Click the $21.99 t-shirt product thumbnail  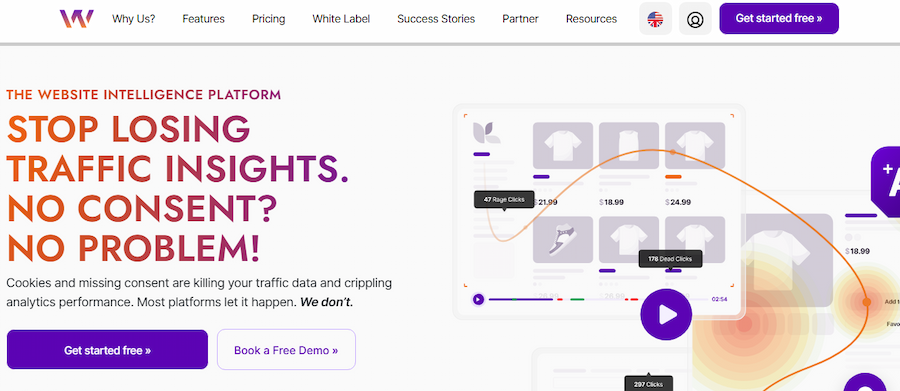point(563,146)
